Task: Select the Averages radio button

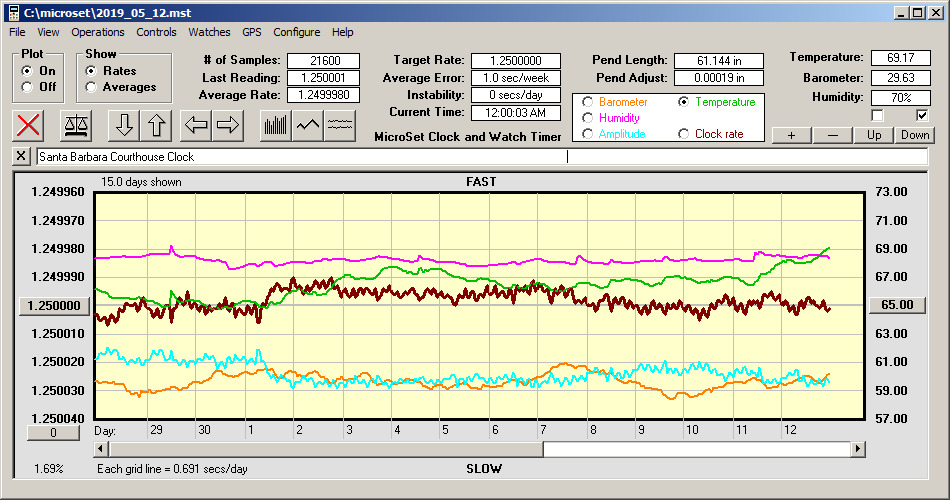Action: tap(92, 87)
